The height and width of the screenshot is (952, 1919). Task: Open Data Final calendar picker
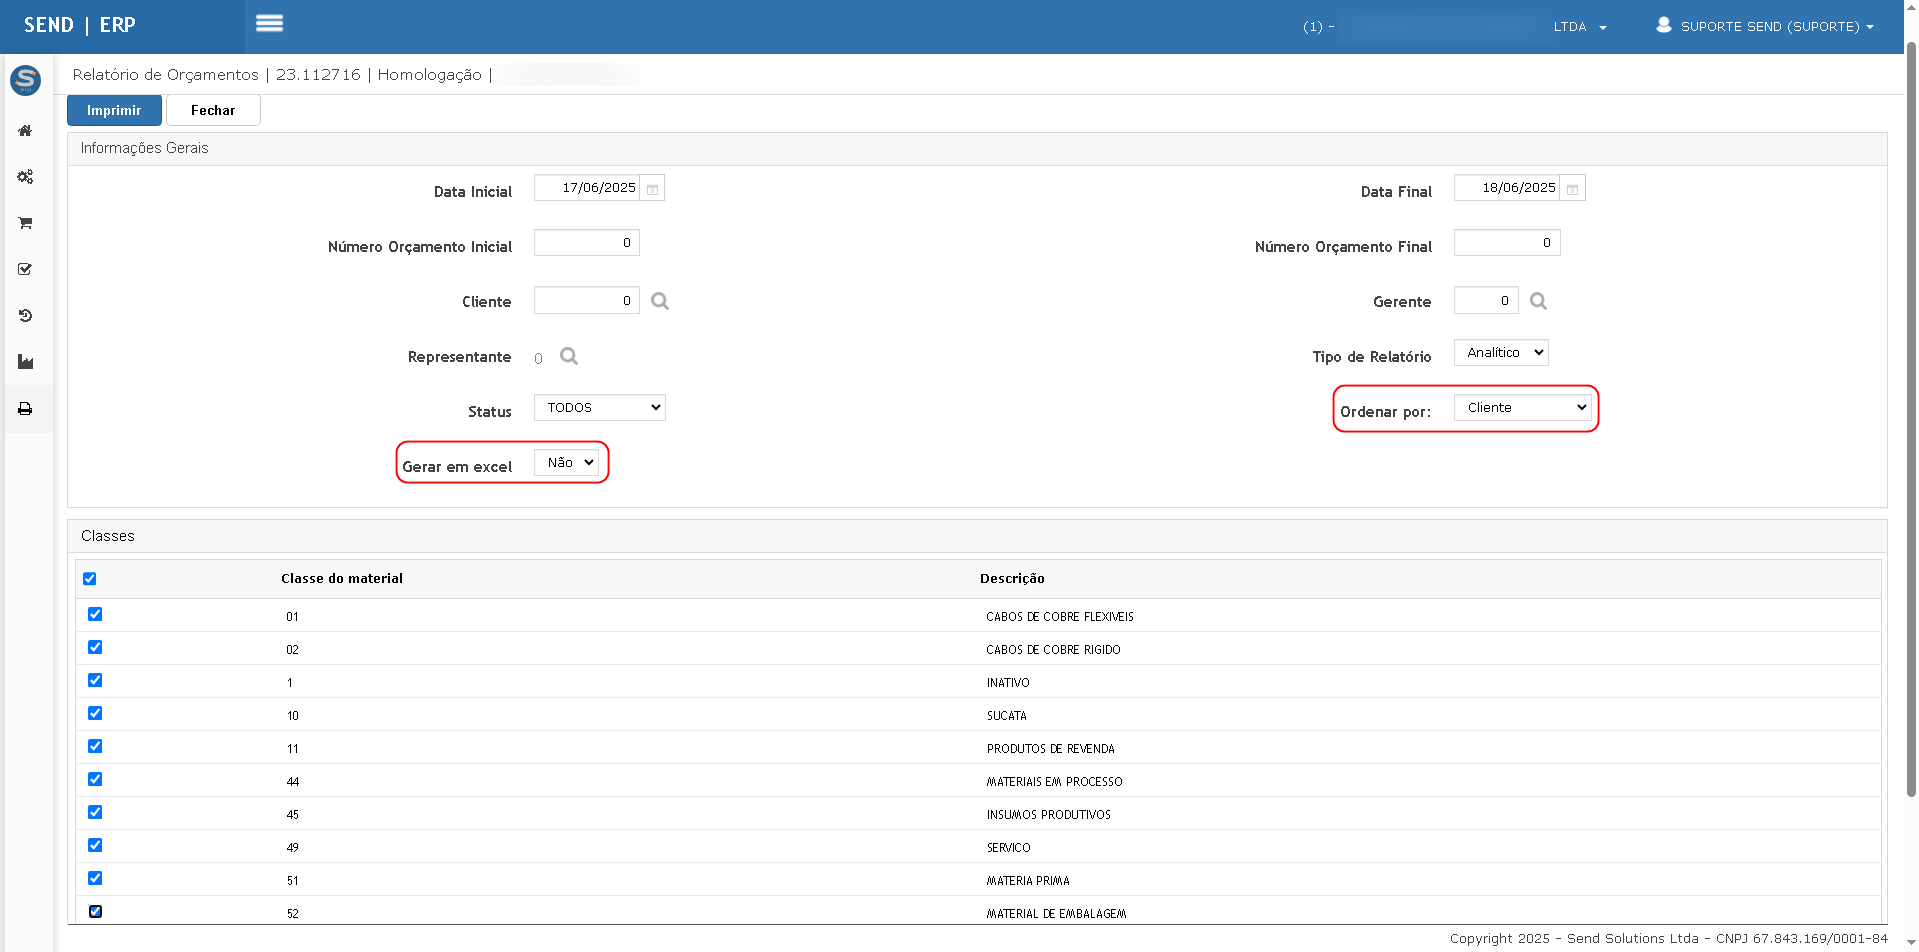coord(1572,188)
